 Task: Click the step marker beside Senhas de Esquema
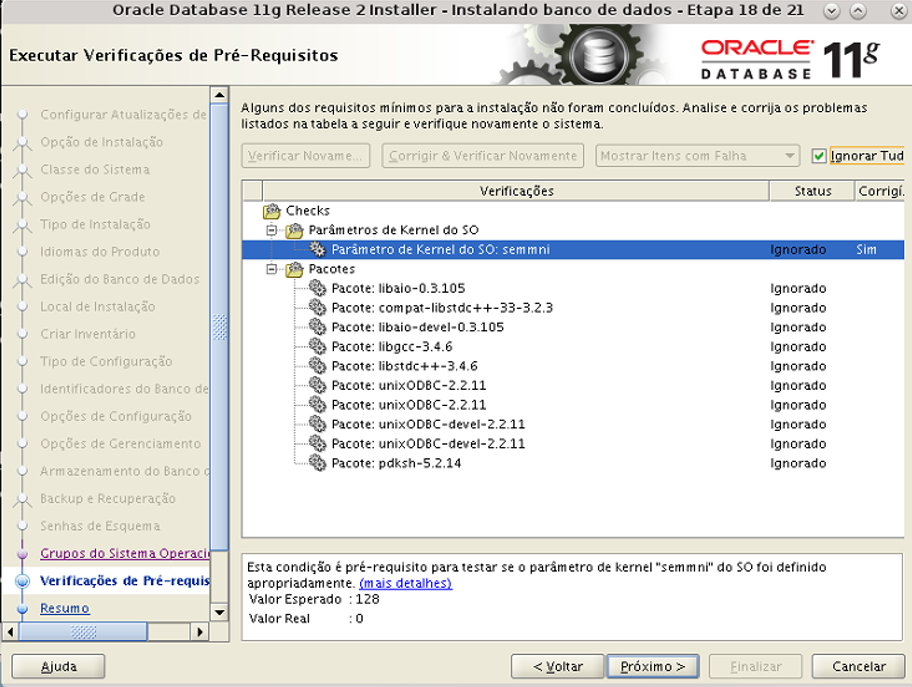click(23, 526)
